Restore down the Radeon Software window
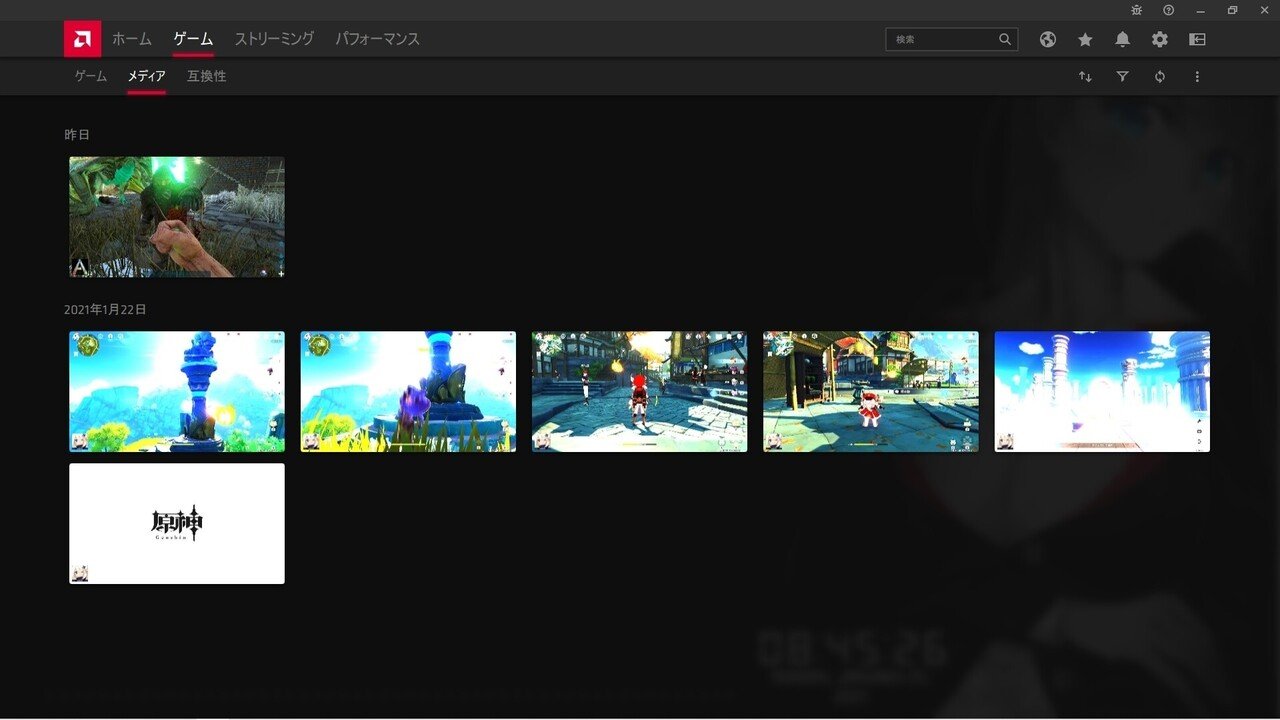 1232,10
